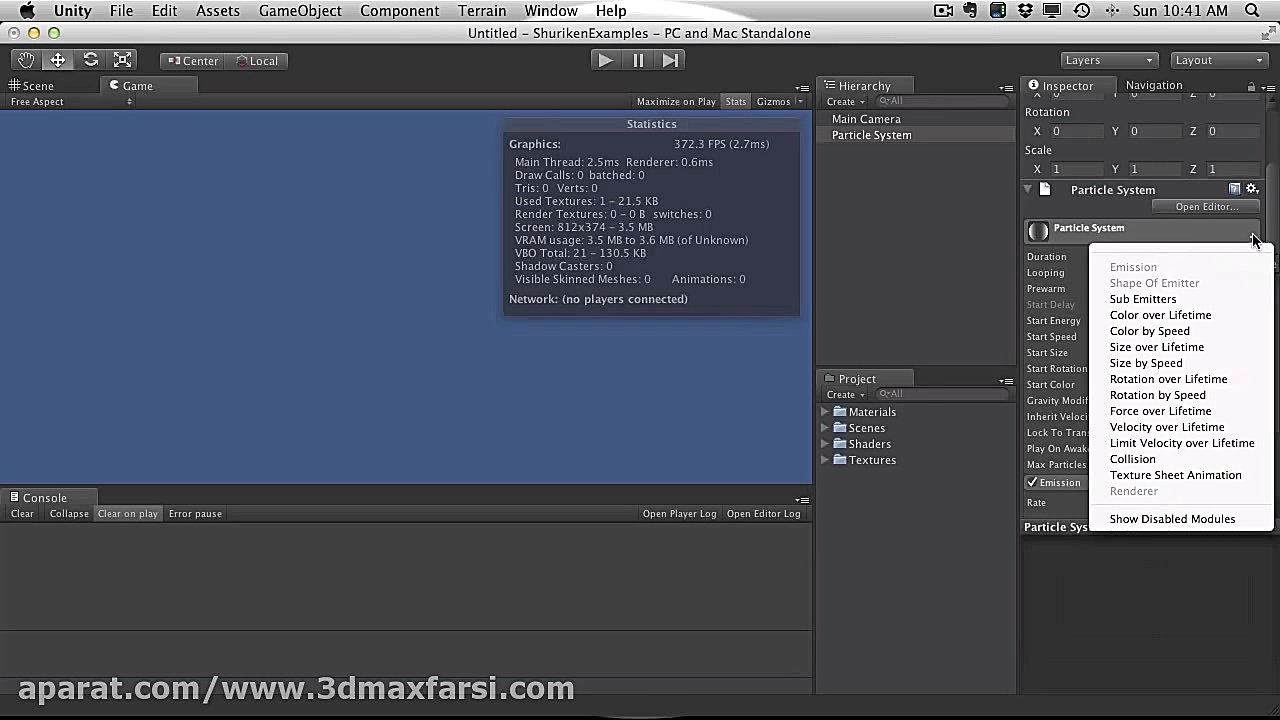Open the Console panel options menu icon
The image size is (1280, 720).
click(x=802, y=499)
